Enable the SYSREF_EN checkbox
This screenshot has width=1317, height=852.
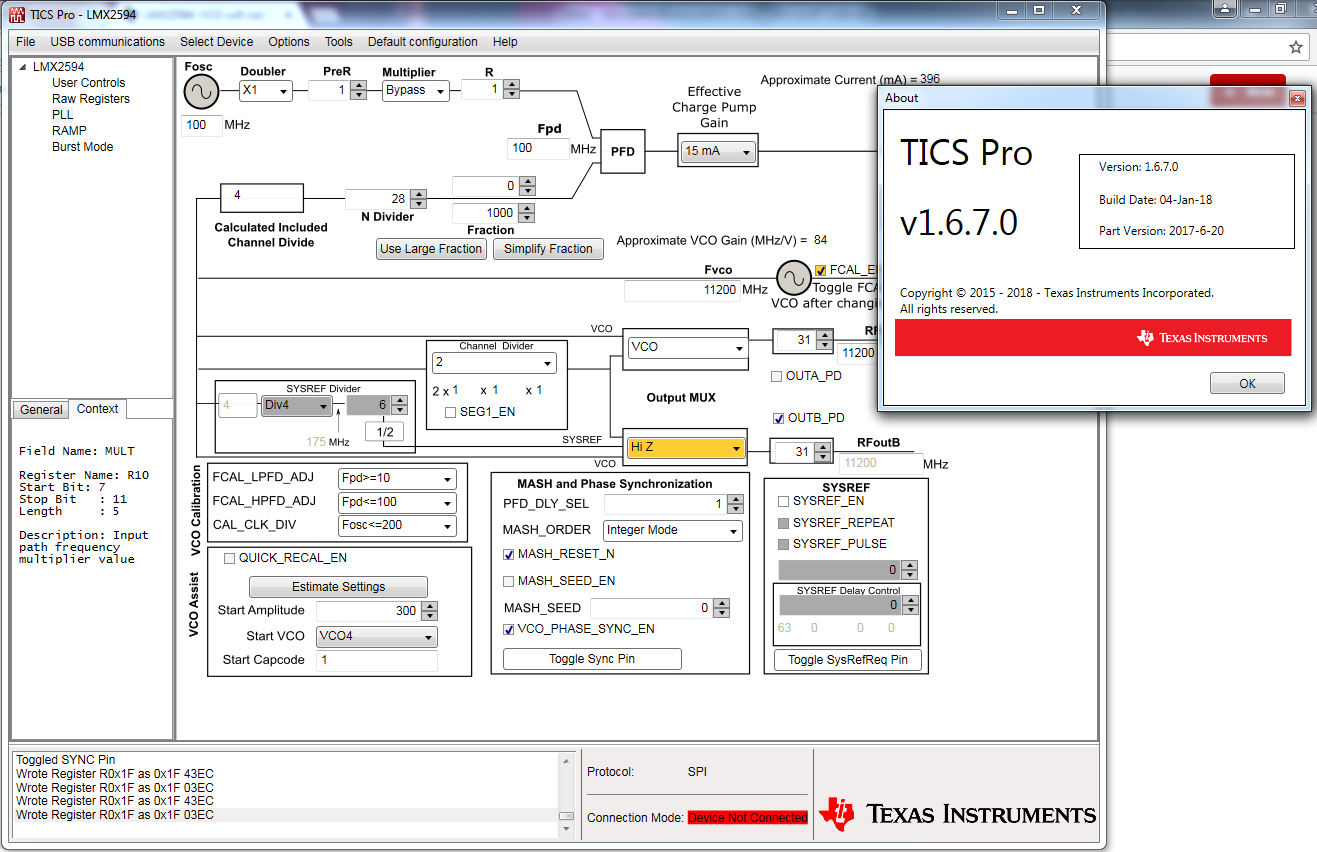pyautogui.click(x=784, y=501)
